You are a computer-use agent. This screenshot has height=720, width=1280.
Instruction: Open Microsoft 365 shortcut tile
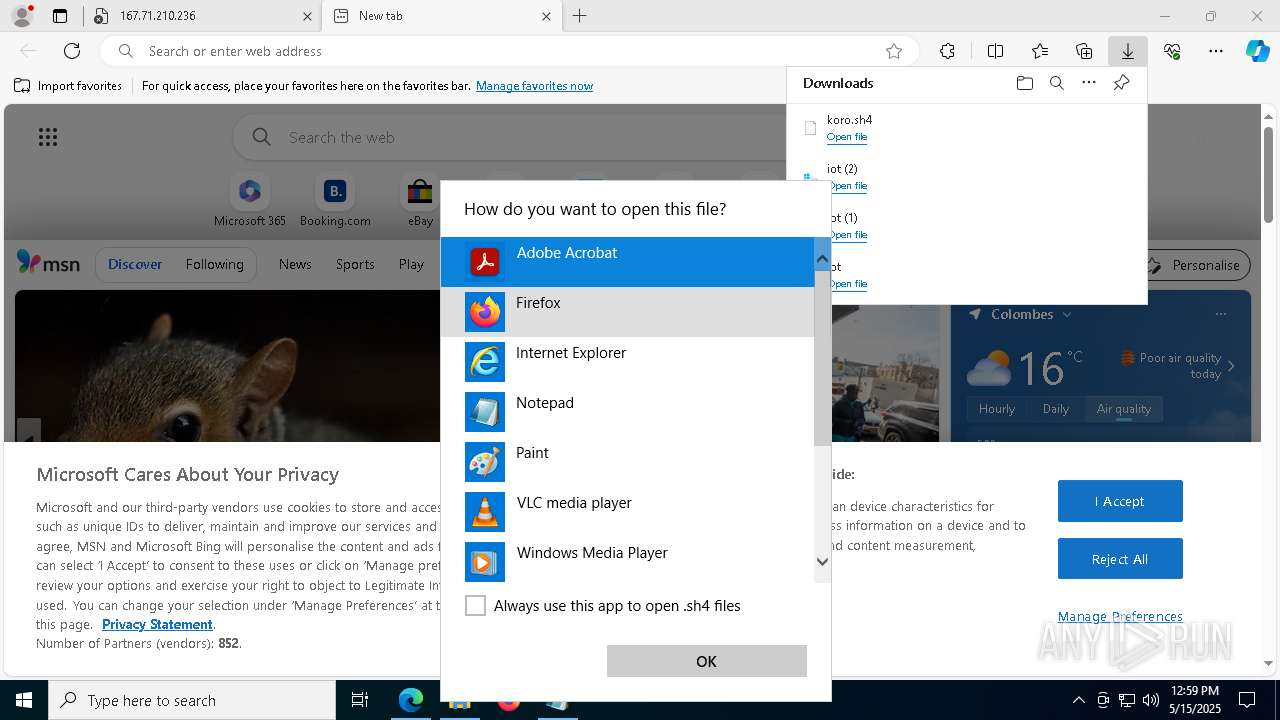250,202
